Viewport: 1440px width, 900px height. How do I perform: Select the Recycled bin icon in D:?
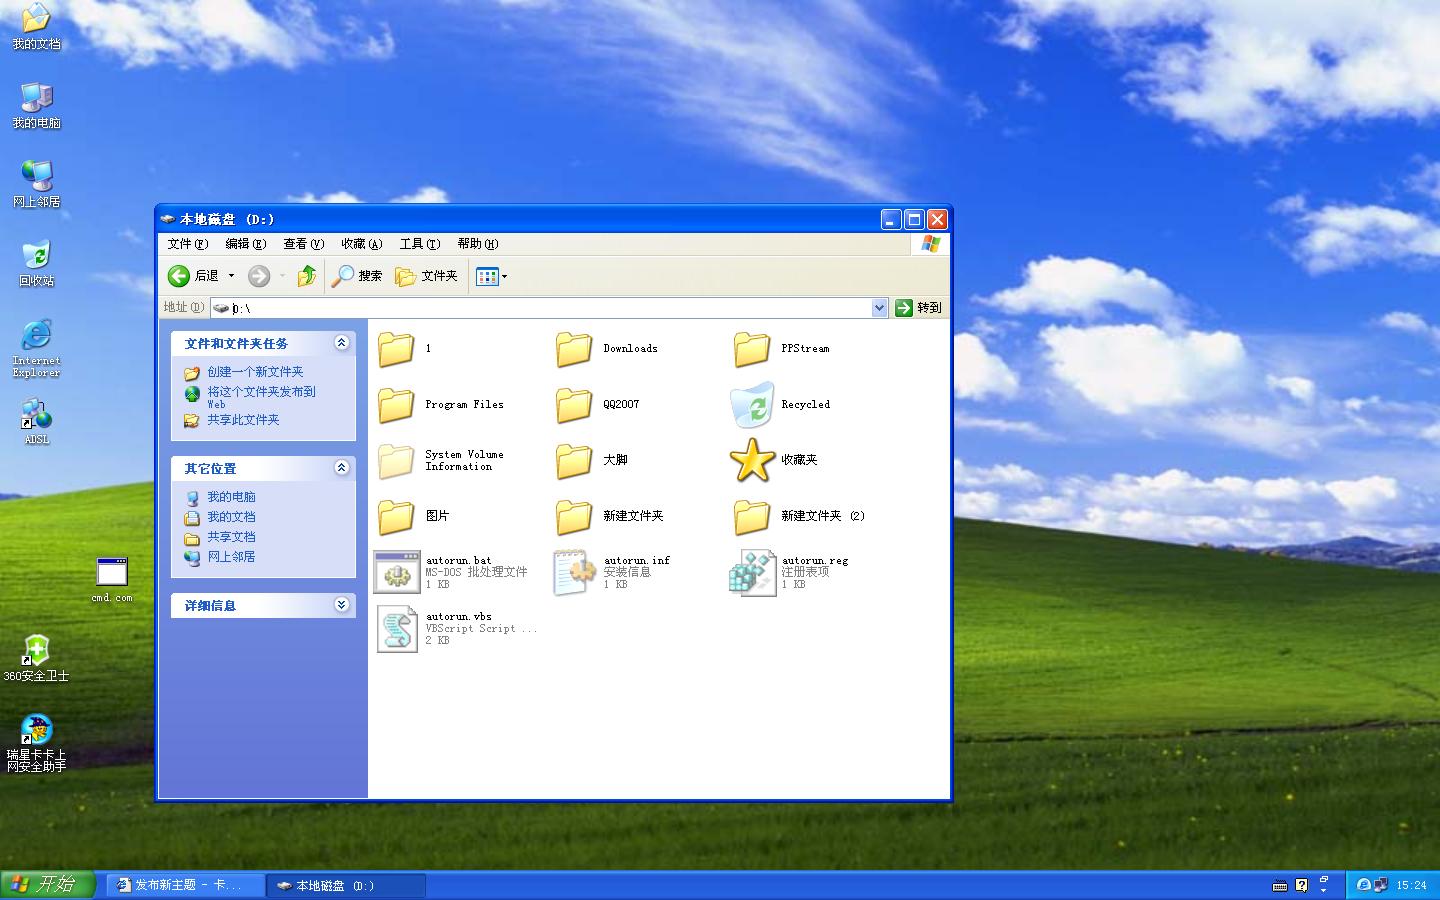(752, 404)
